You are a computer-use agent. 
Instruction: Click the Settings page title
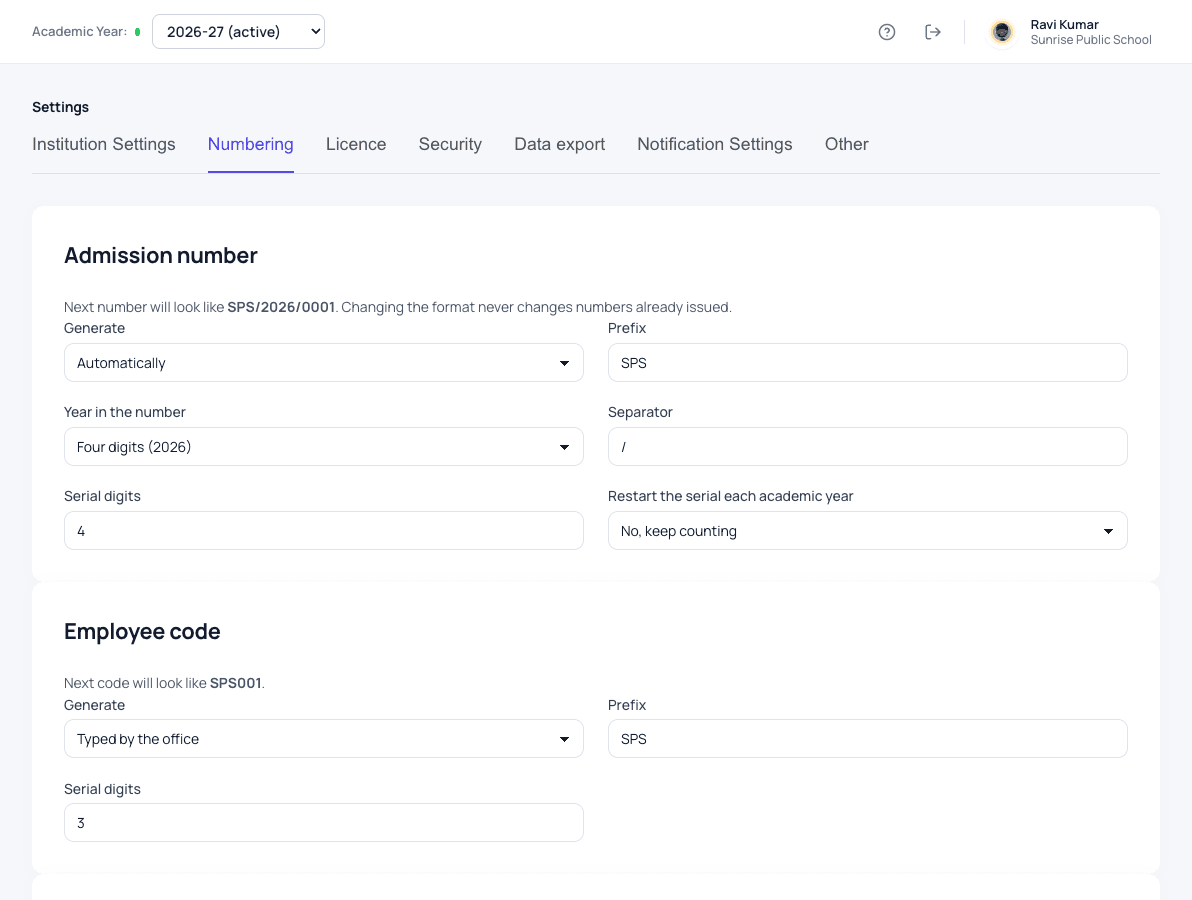[60, 107]
